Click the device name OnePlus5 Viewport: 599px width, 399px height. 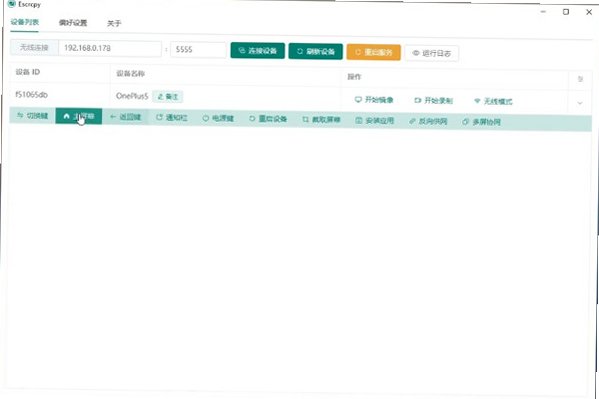[x=132, y=96]
